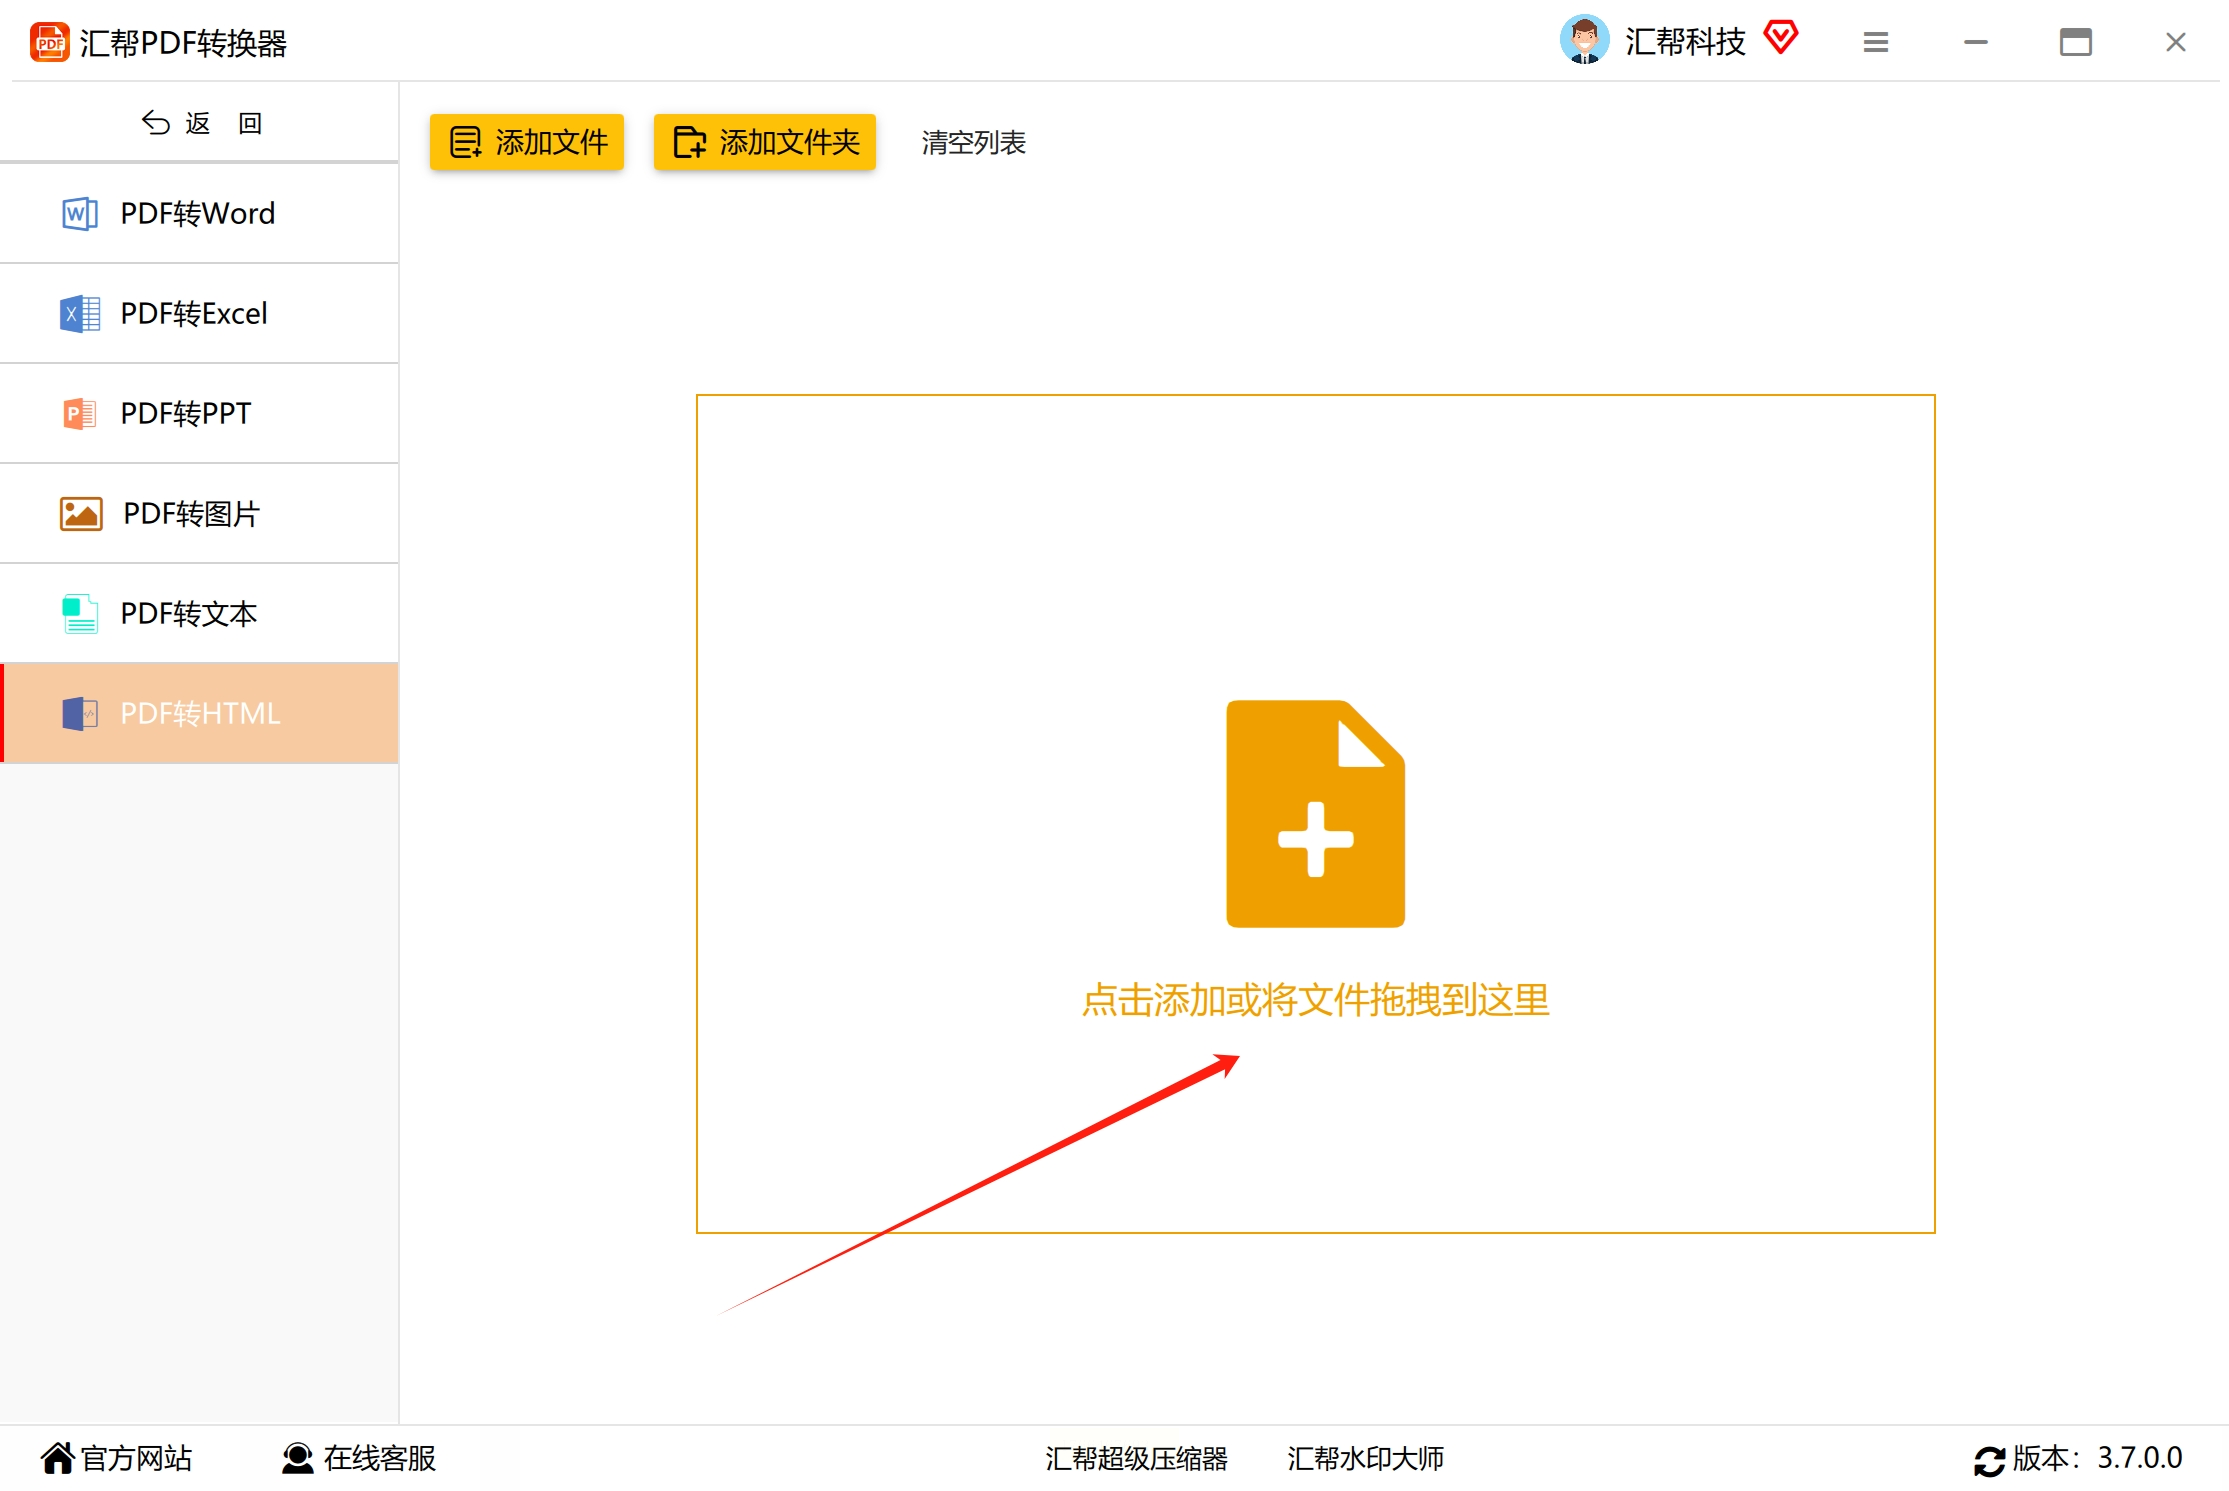The width and height of the screenshot is (2229, 1491).
Task: Click the PDF转Word Word icon
Action: coord(79,214)
